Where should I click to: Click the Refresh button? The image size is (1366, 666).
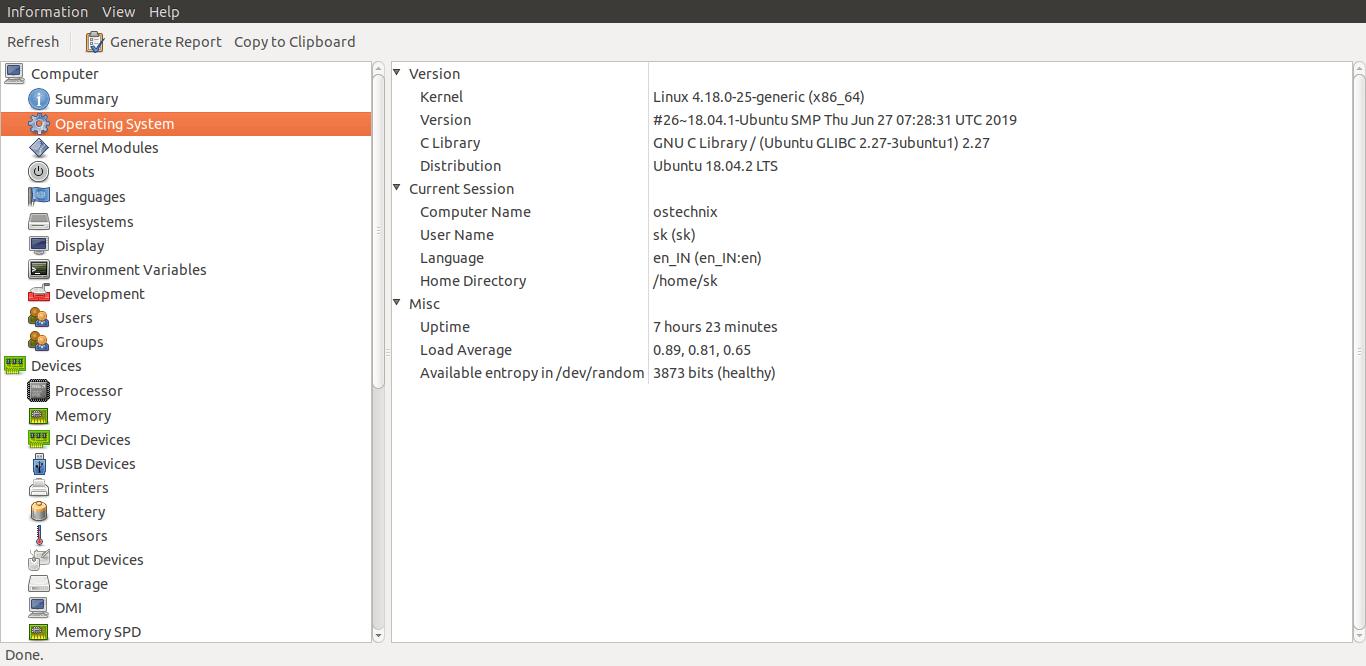pos(33,41)
